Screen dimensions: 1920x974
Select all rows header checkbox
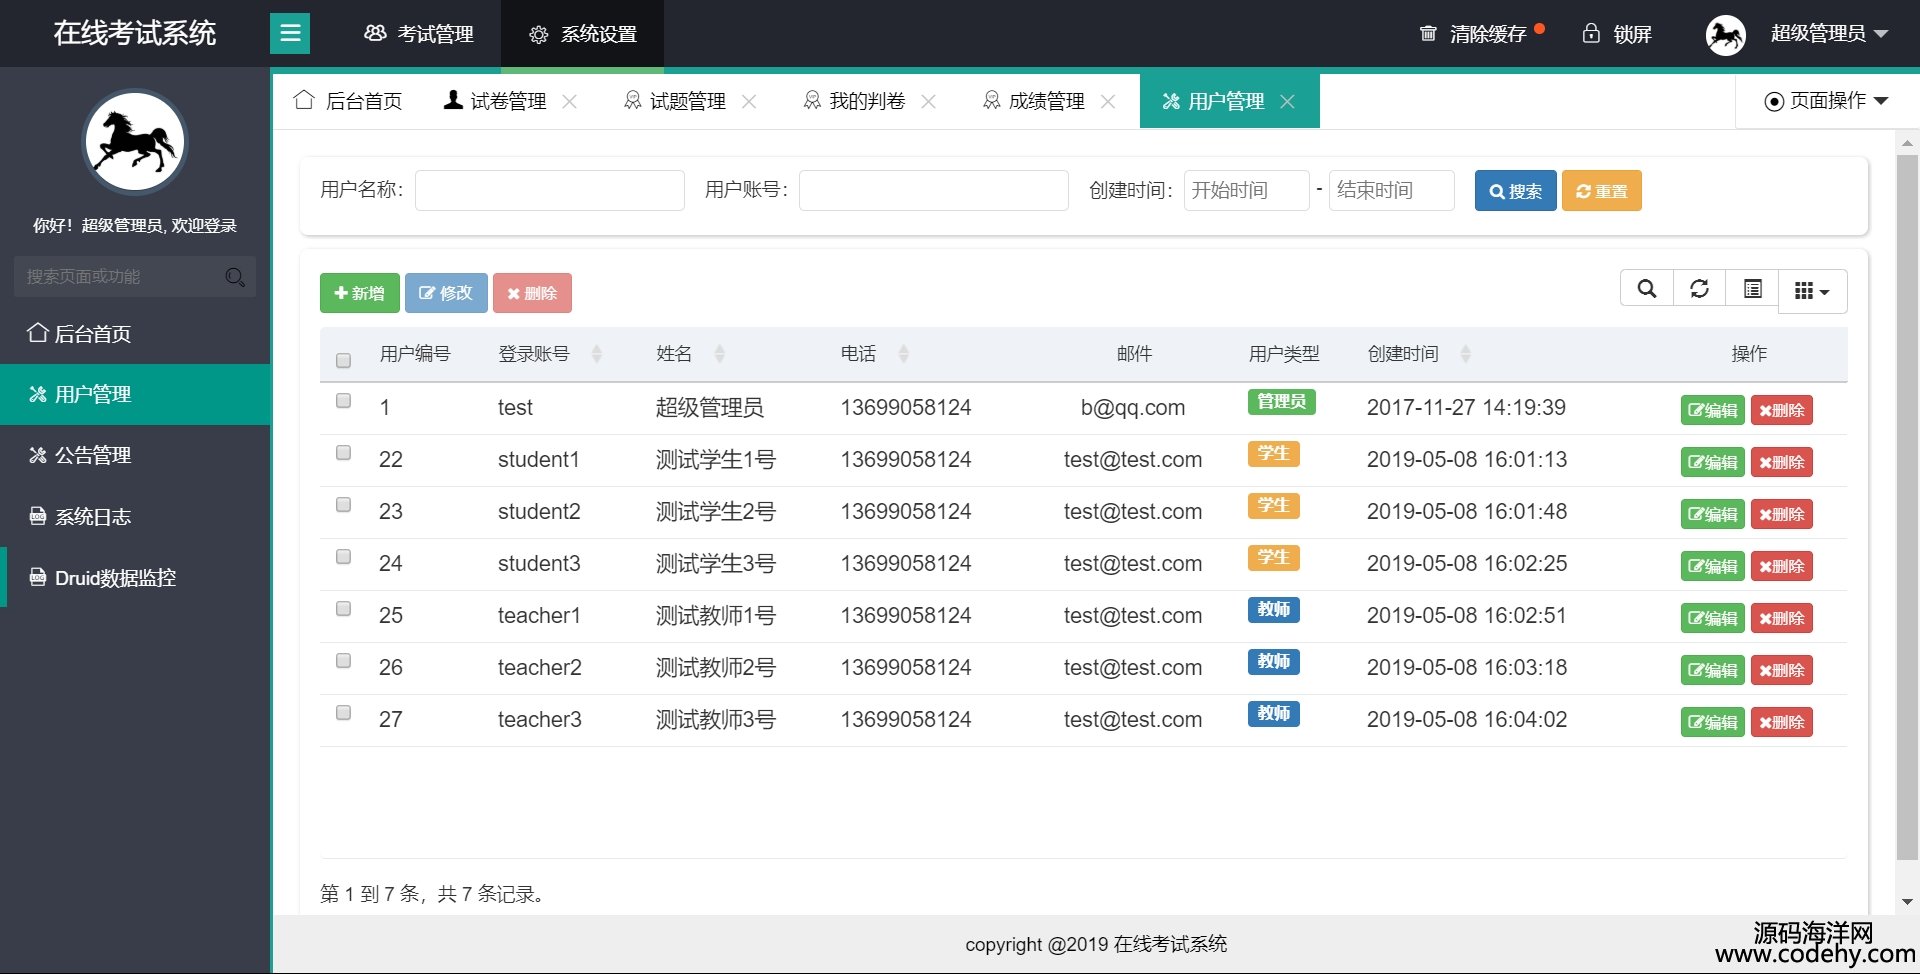click(343, 360)
